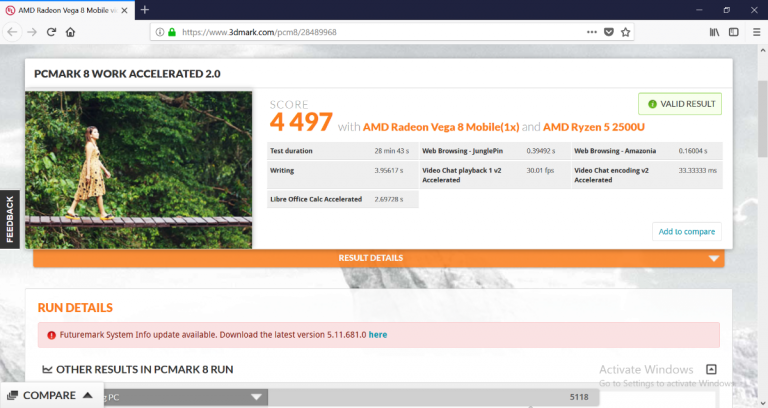Bookmark this page with the star icon
Screen dimensions: 768x408
coord(626,32)
